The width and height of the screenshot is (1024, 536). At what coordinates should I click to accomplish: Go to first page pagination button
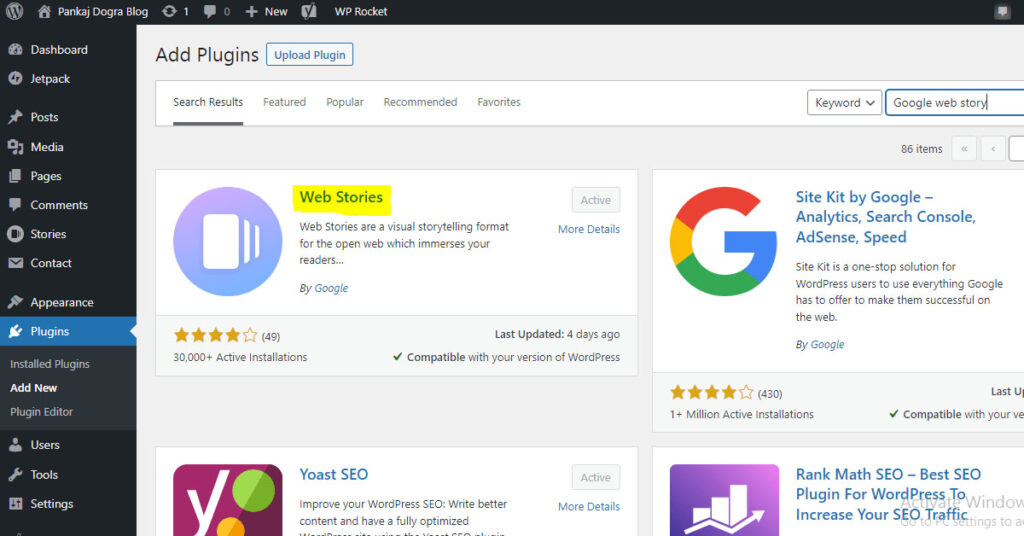point(964,149)
